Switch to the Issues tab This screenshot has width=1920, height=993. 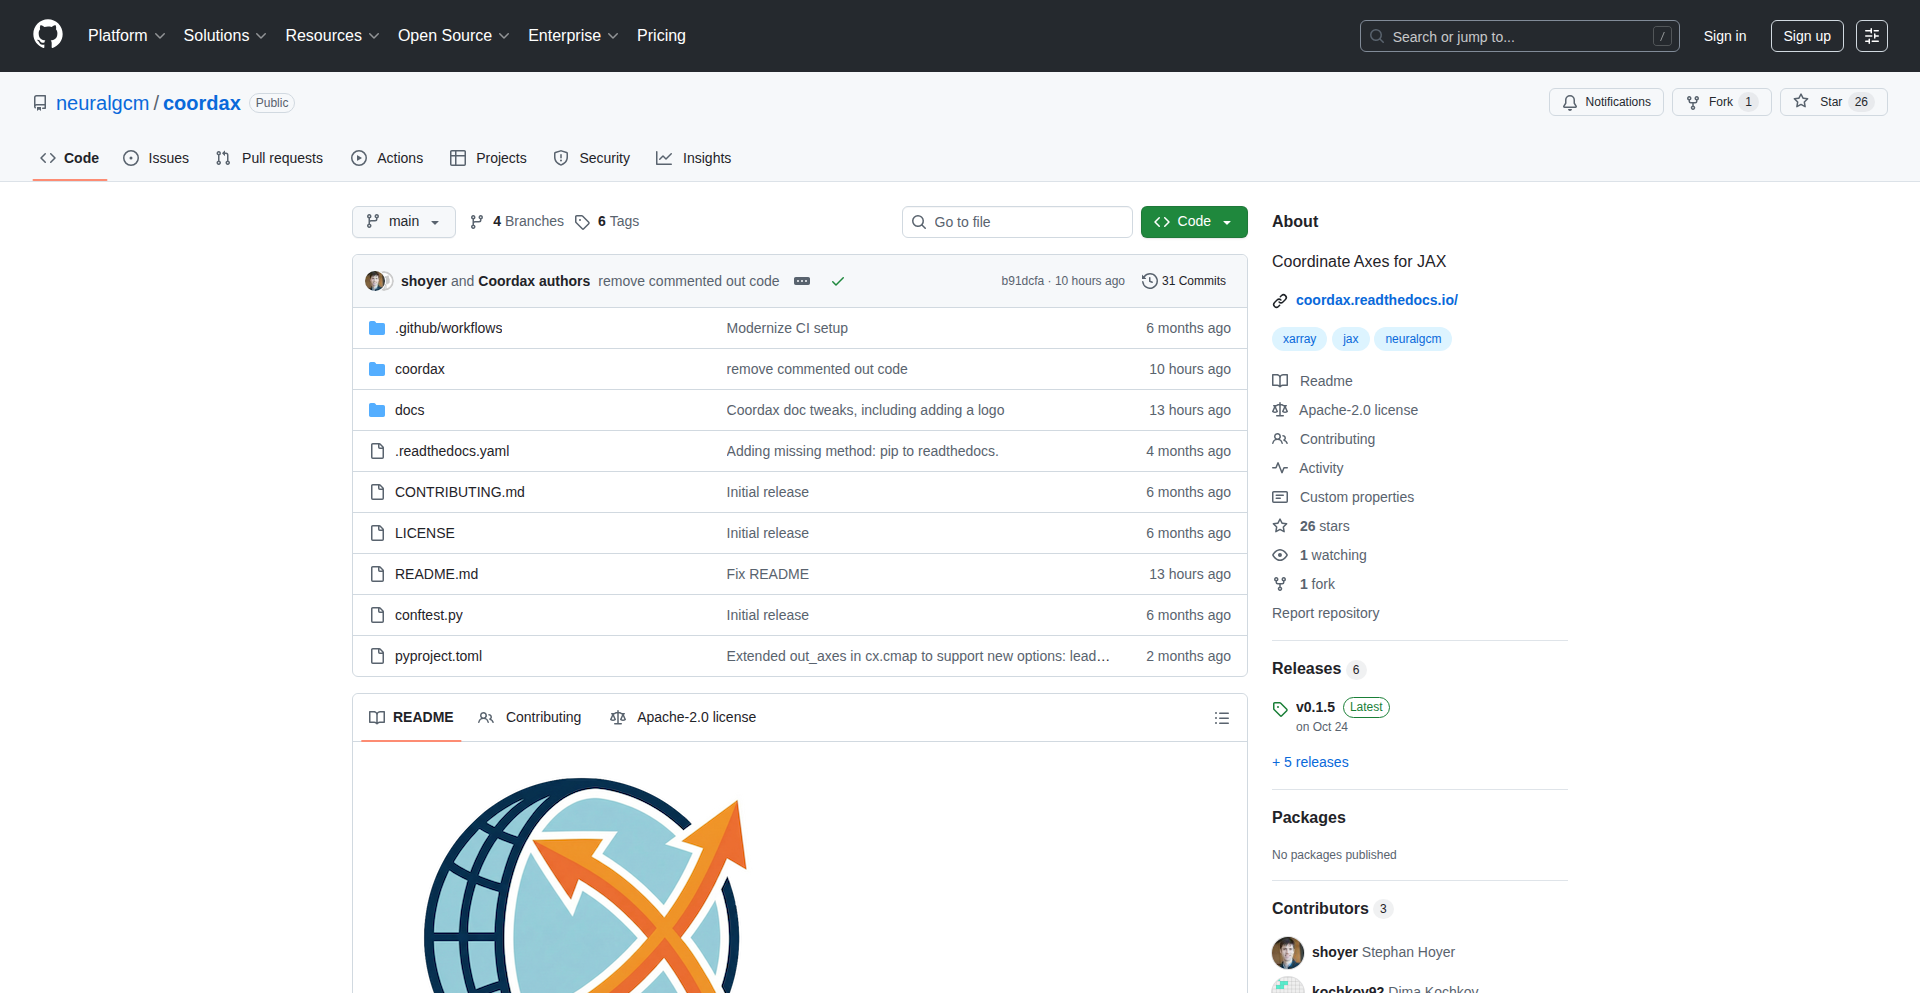pyautogui.click(x=156, y=158)
